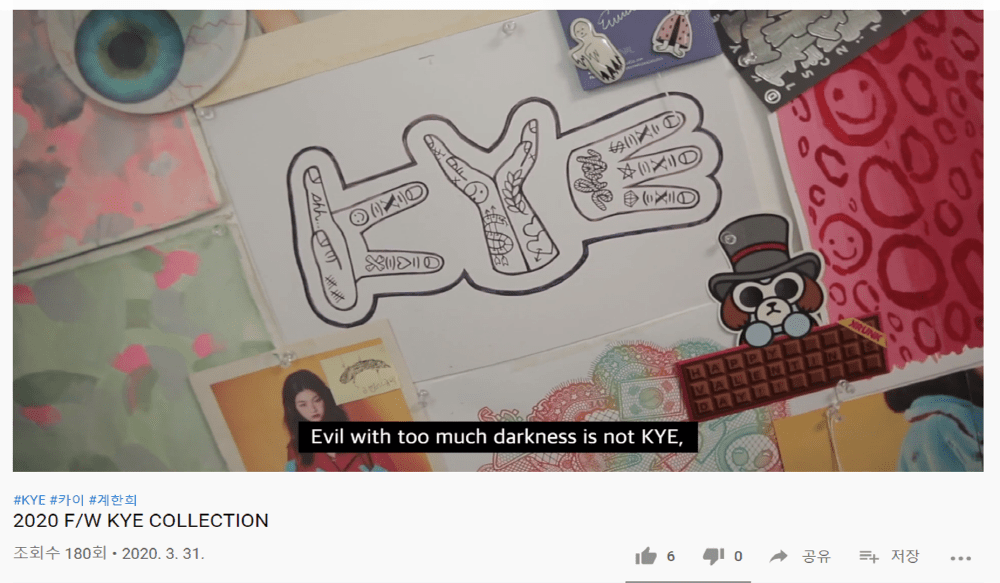Click the save-to-playlist icon
The image size is (1000, 583).
point(869,556)
